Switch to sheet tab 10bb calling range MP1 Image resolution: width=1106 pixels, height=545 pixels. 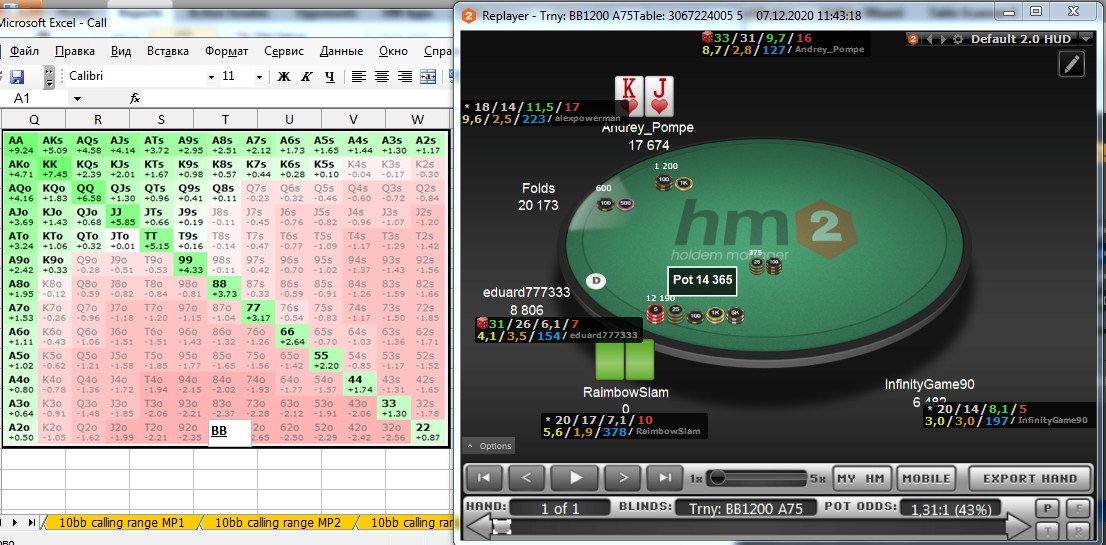[123, 522]
